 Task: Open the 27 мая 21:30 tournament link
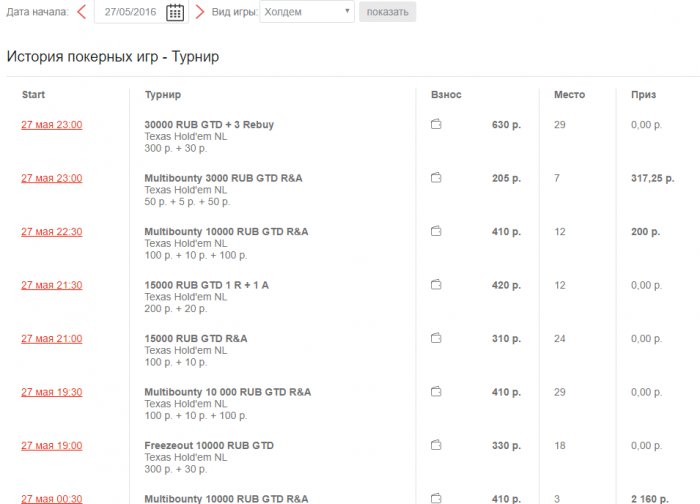pyautogui.click(x=52, y=285)
